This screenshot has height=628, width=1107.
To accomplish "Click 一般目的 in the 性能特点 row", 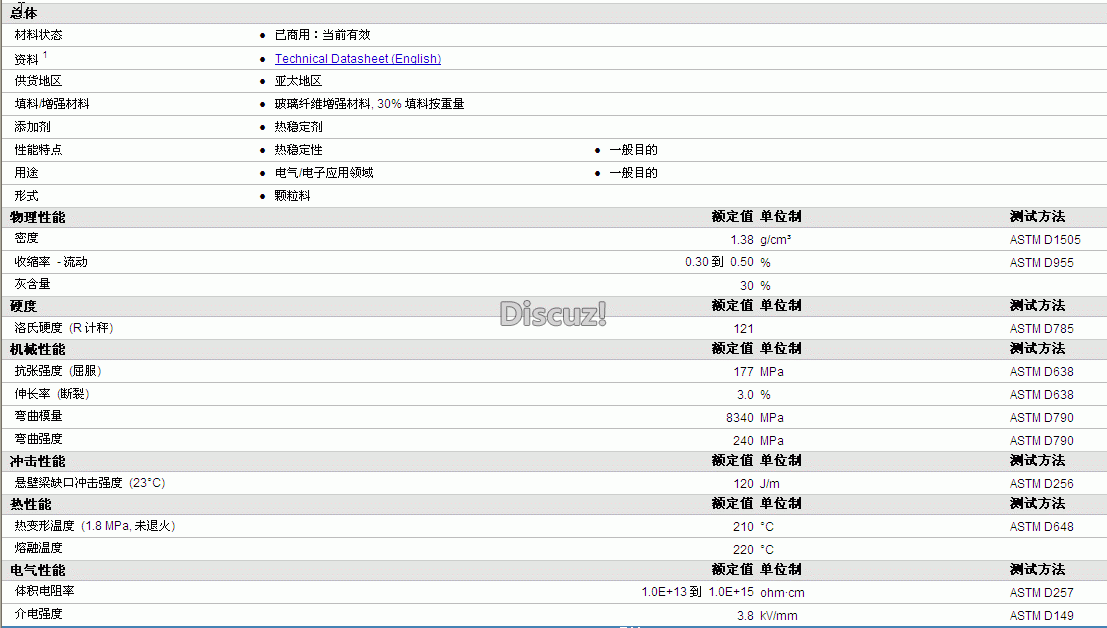I will [633, 150].
